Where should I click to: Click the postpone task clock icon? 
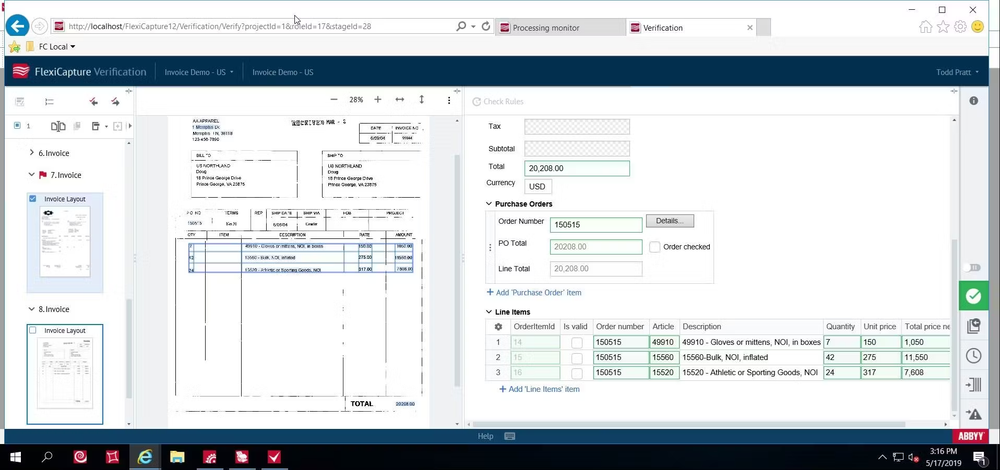(x=973, y=355)
